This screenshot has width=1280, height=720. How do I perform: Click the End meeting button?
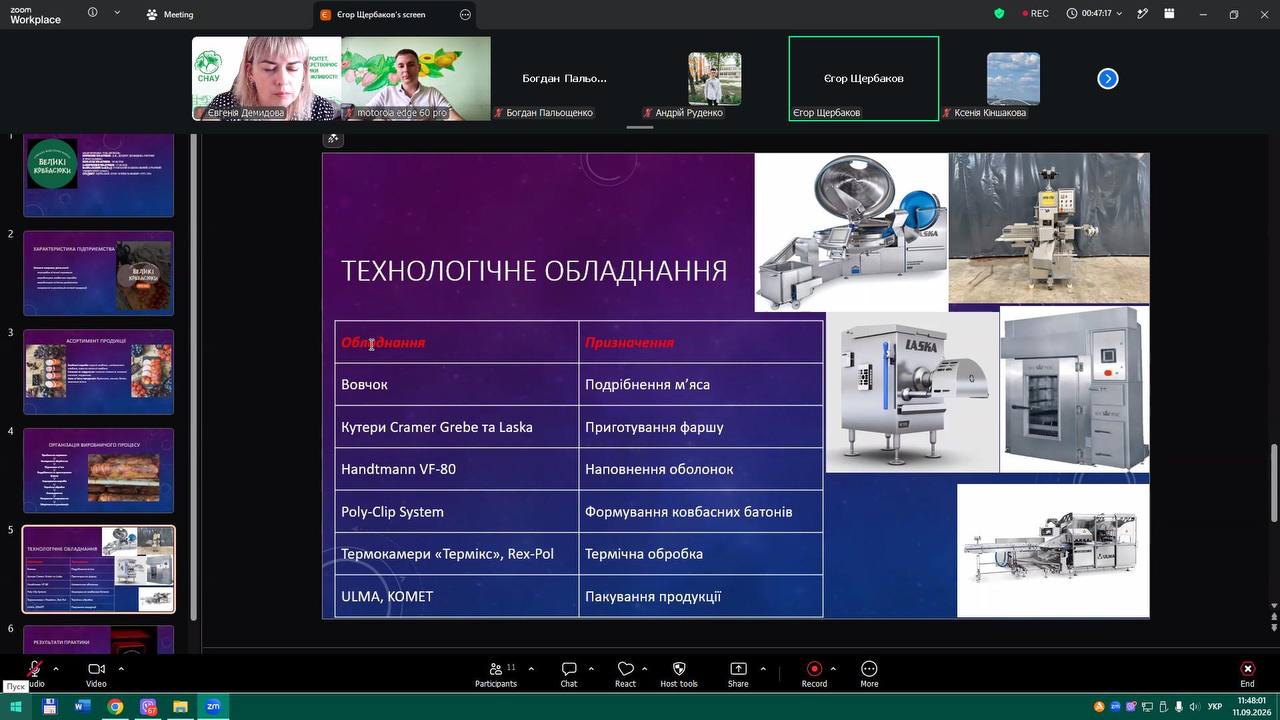1247,675
